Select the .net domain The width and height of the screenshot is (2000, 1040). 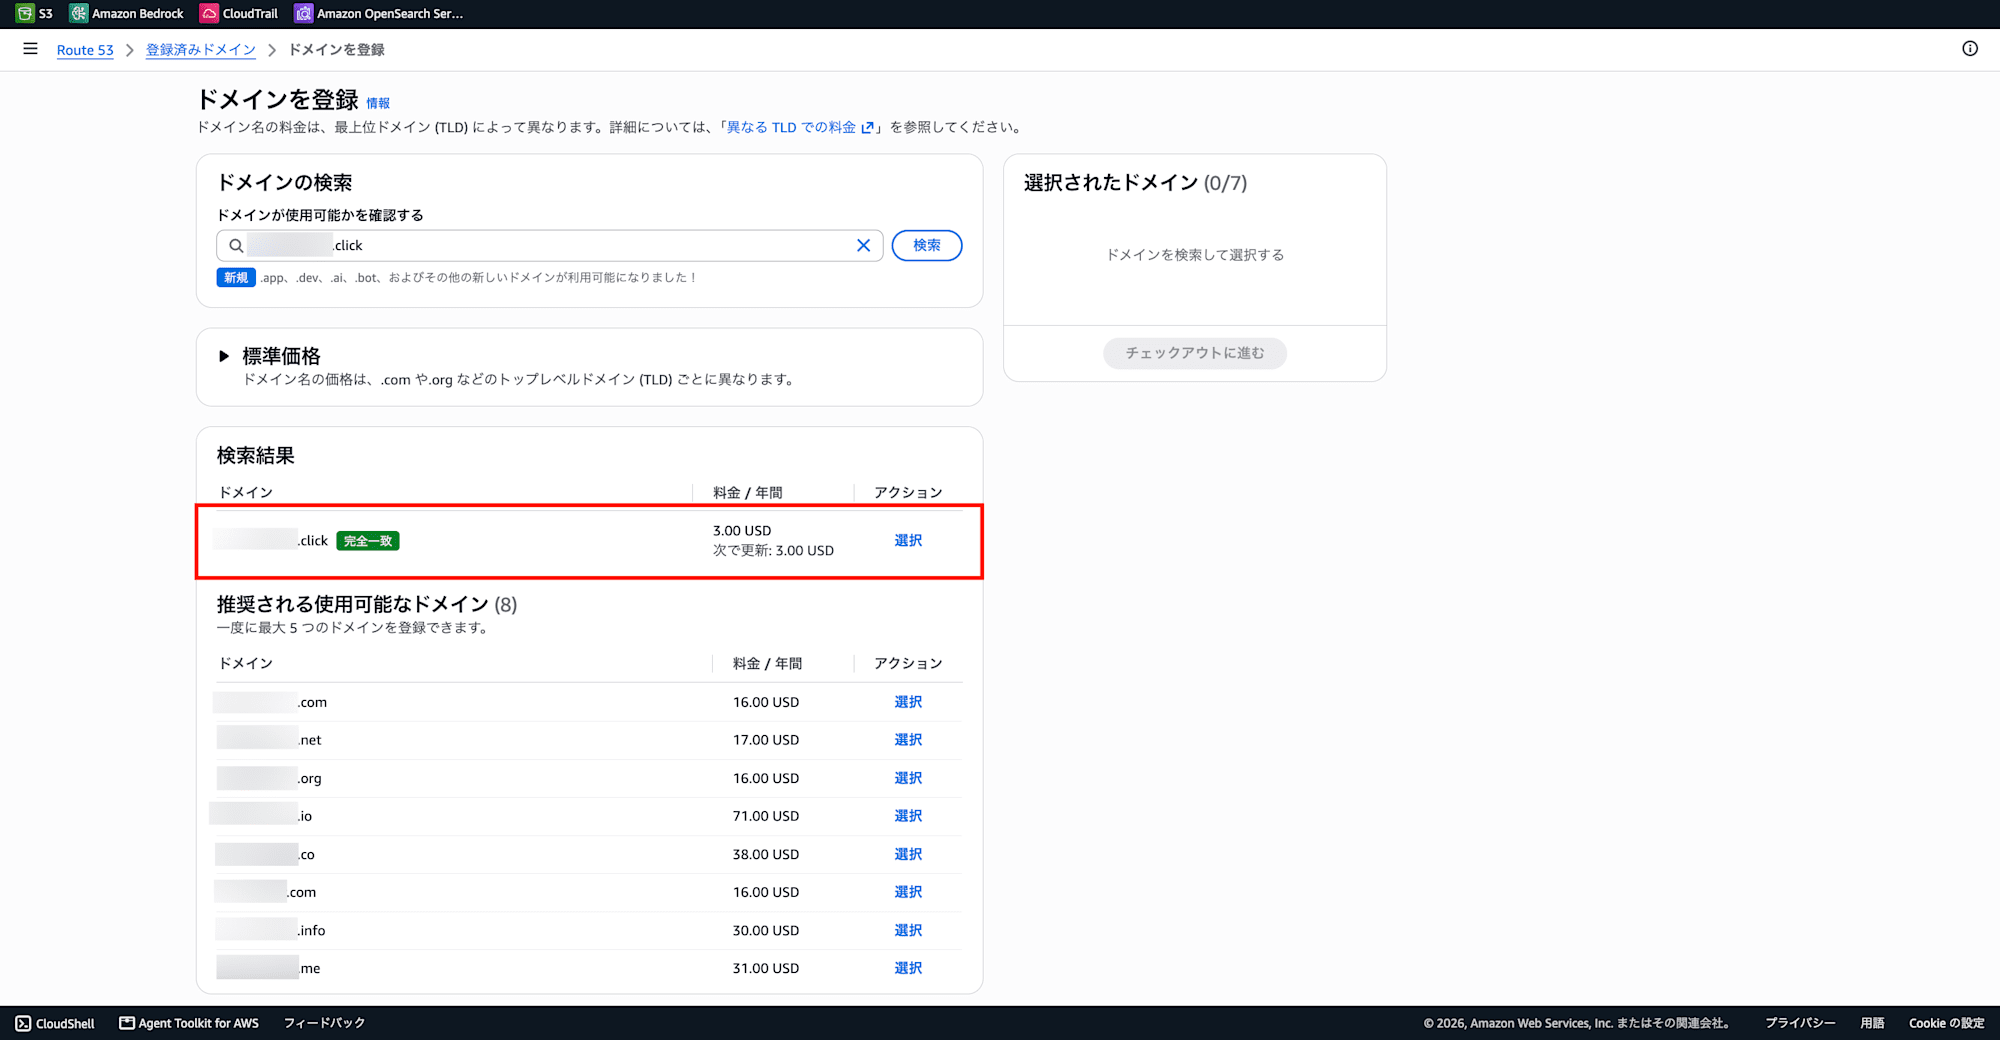coord(908,740)
